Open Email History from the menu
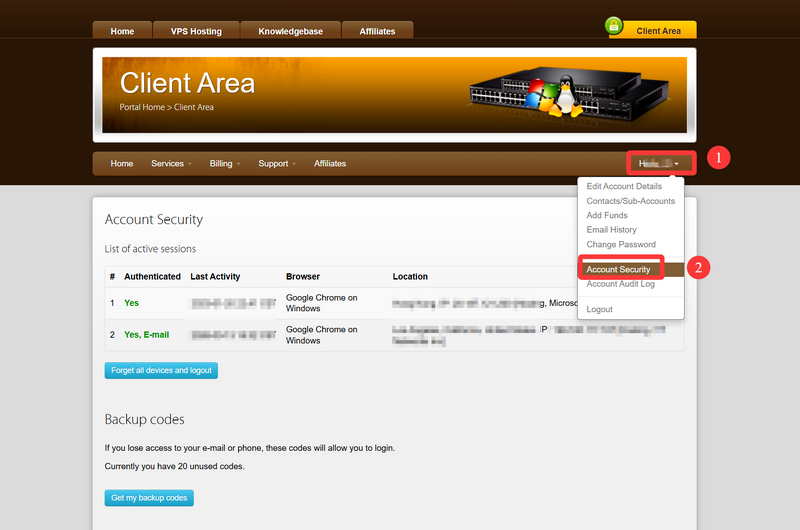 tap(611, 230)
